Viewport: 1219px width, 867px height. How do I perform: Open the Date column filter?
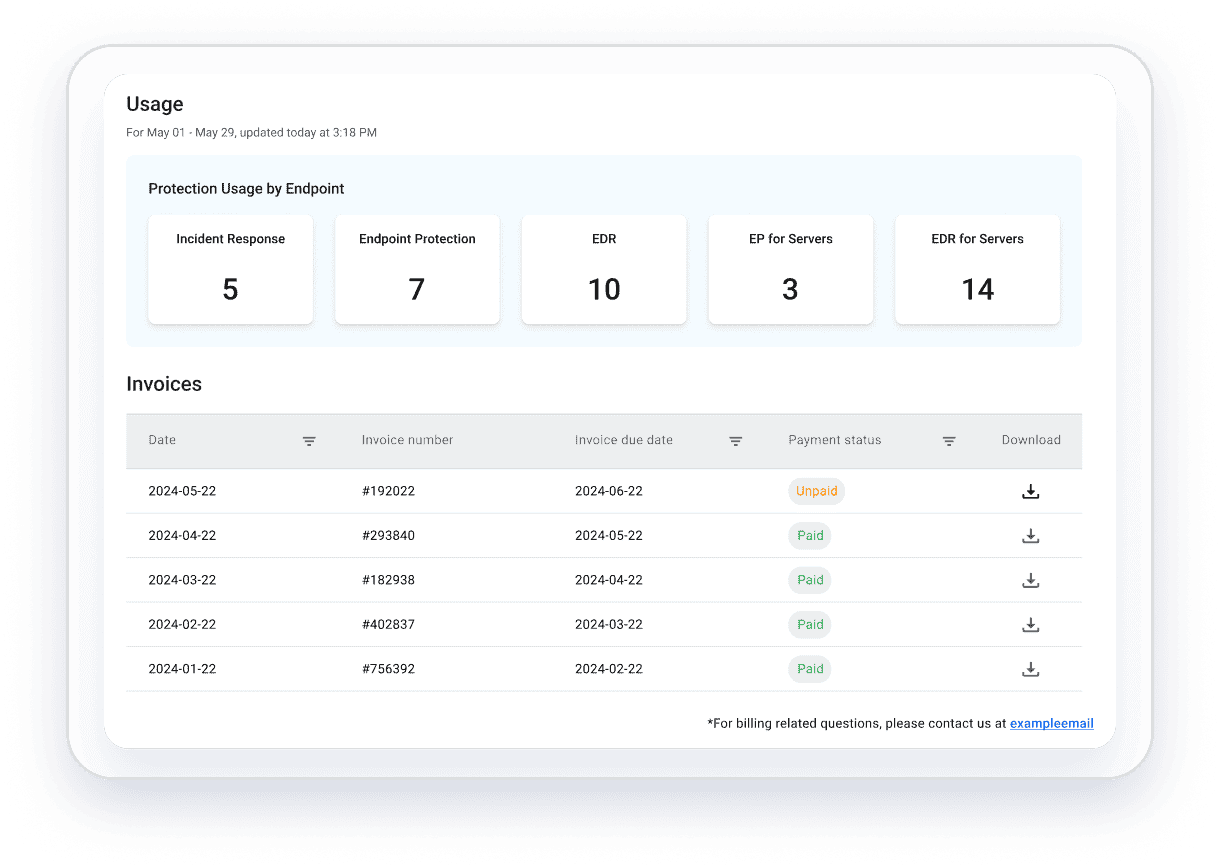point(310,441)
